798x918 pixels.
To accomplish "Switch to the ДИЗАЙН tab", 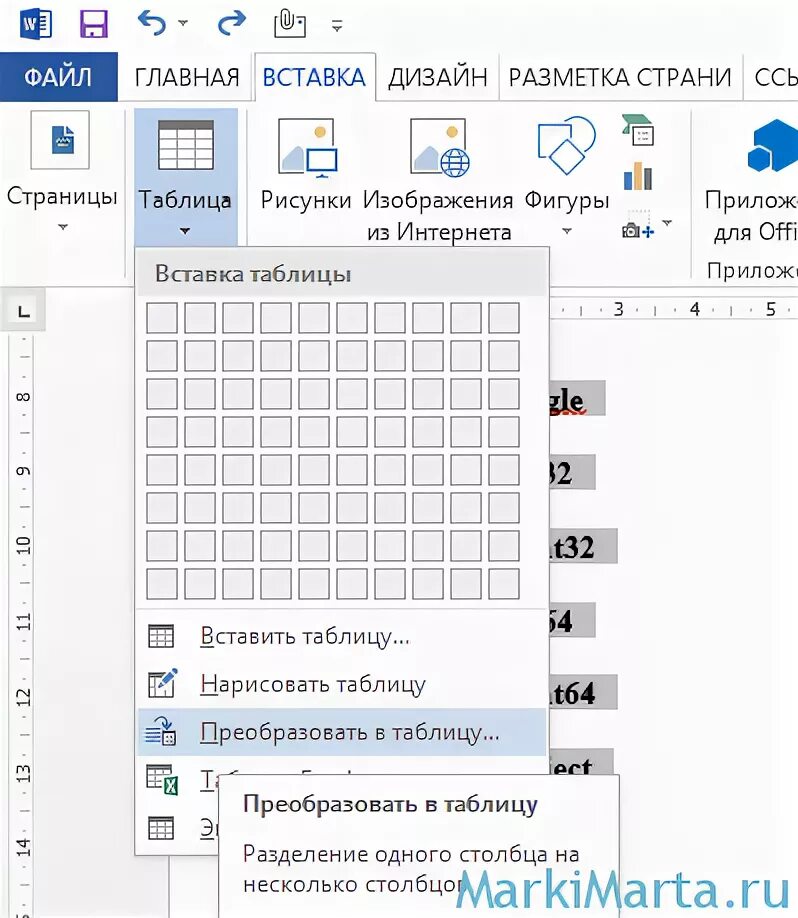I will pos(438,77).
